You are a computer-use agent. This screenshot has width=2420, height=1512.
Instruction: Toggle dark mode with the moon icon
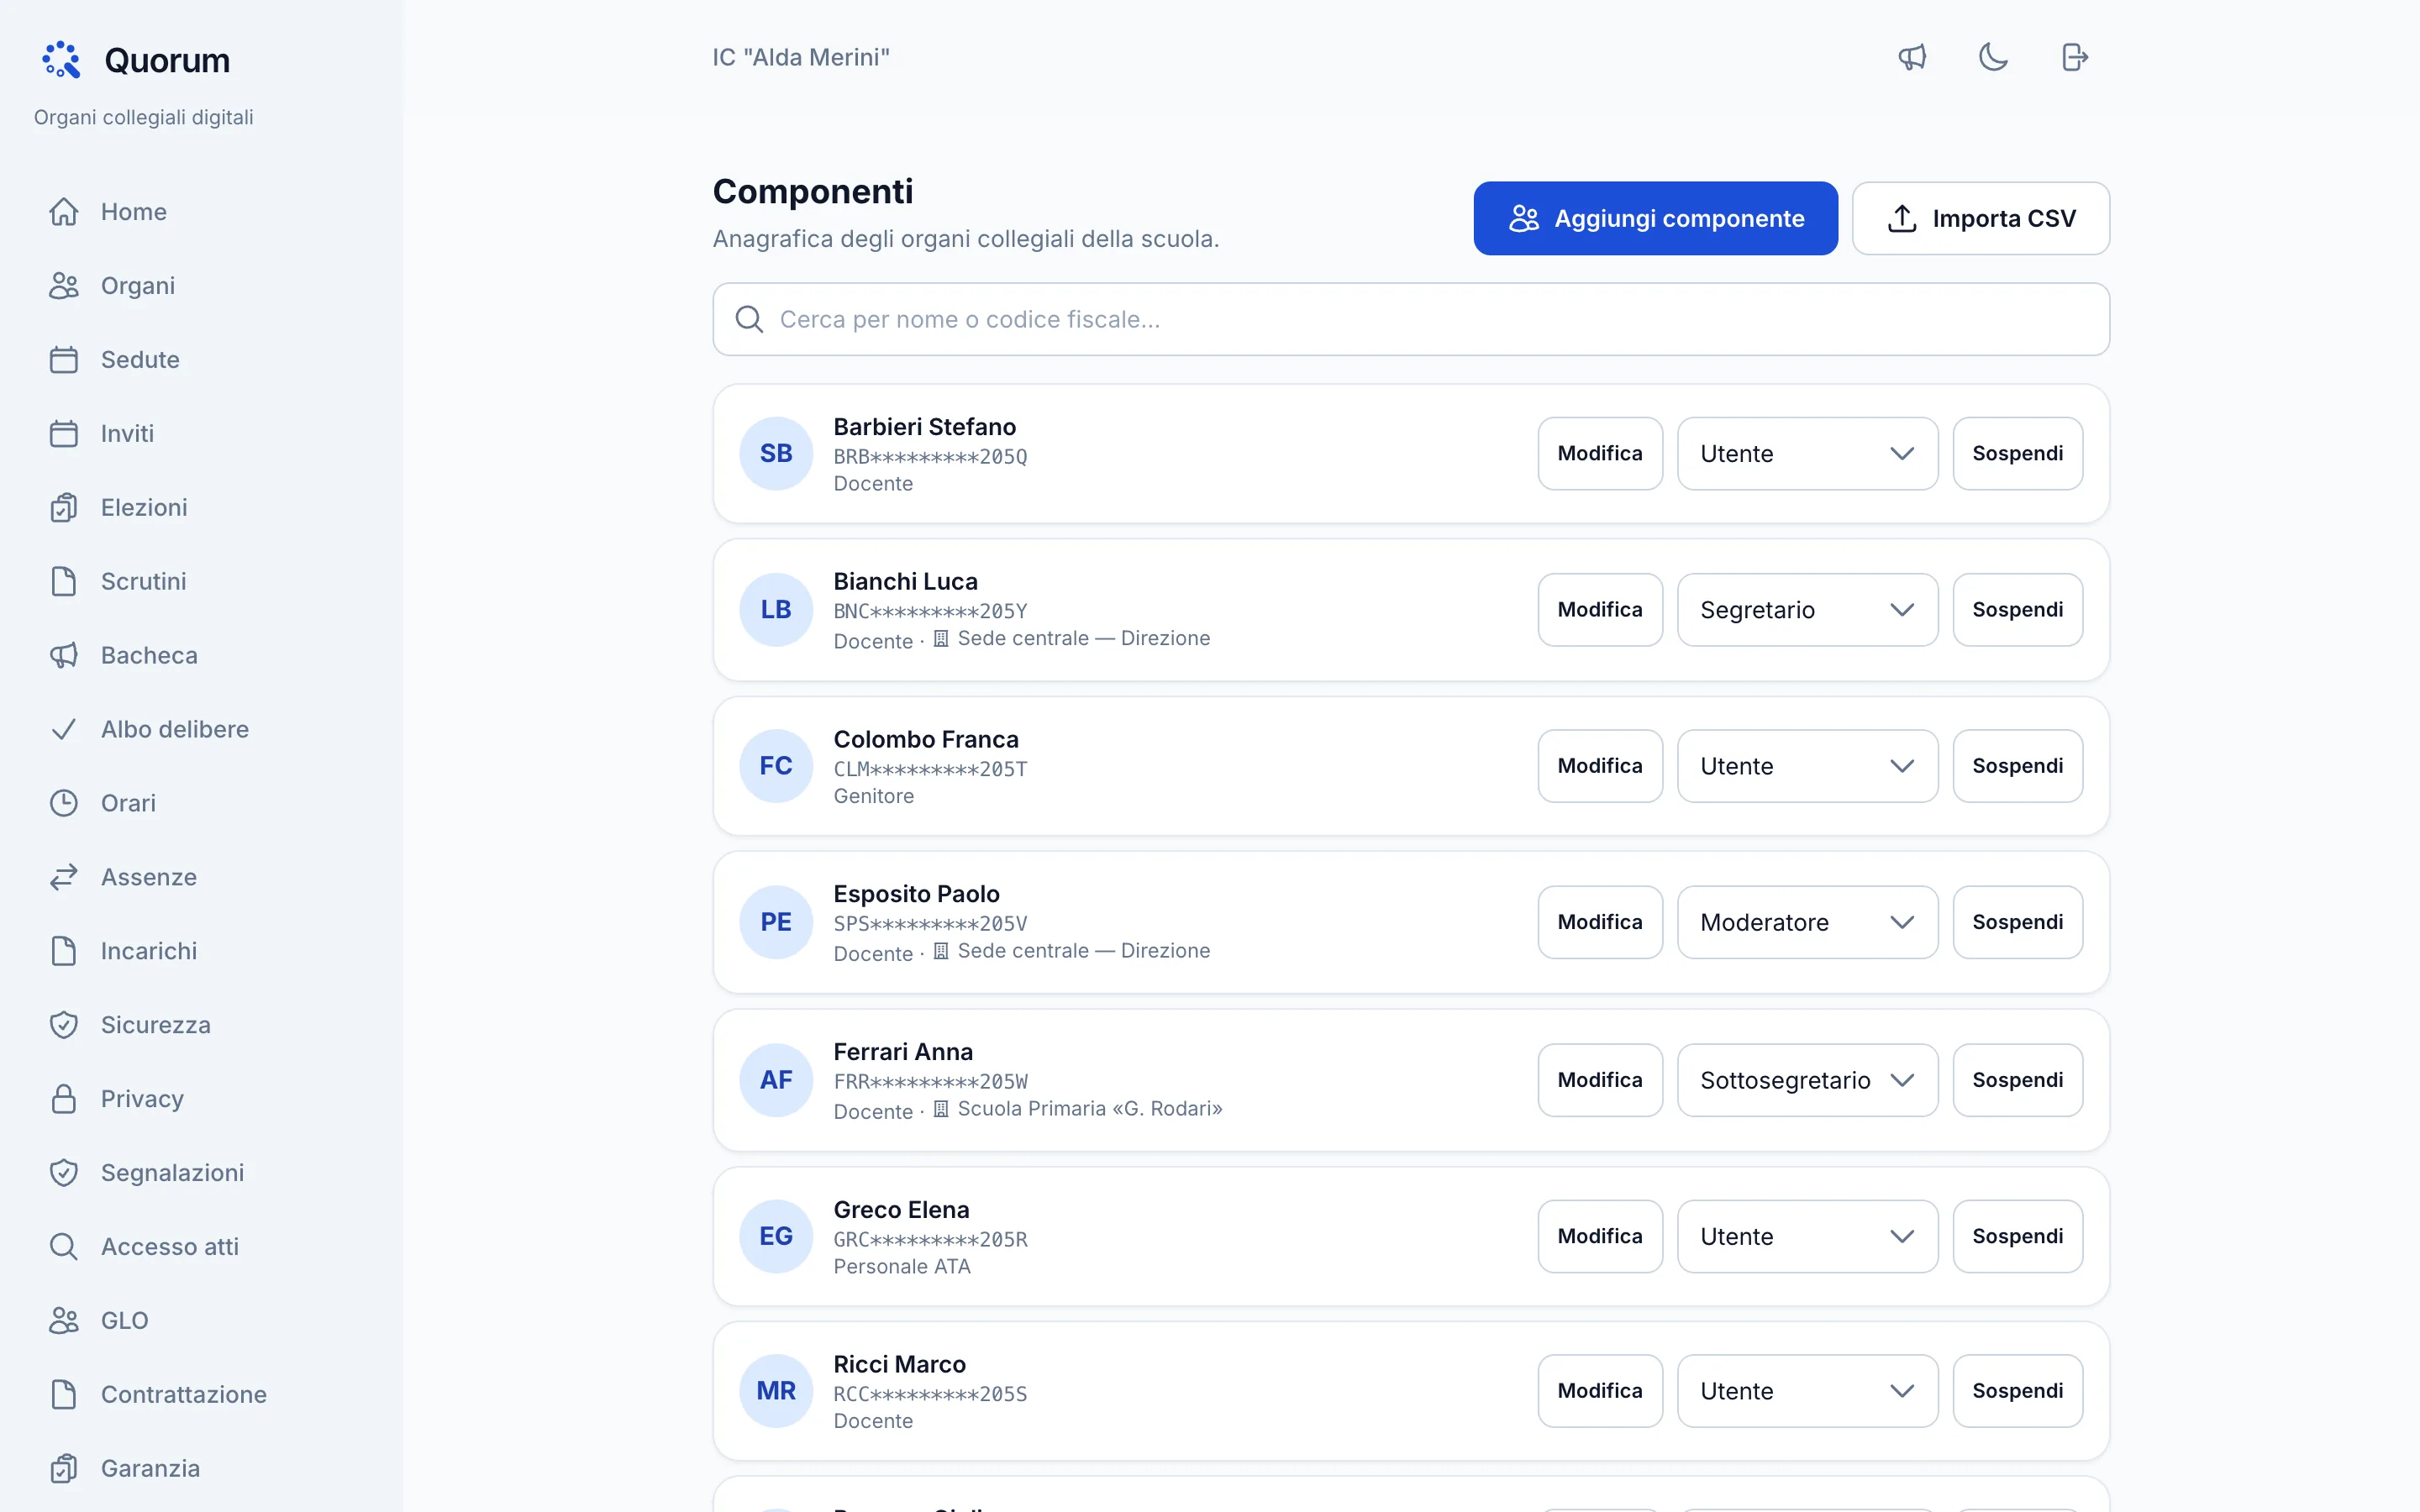(x=1993, y=57)
